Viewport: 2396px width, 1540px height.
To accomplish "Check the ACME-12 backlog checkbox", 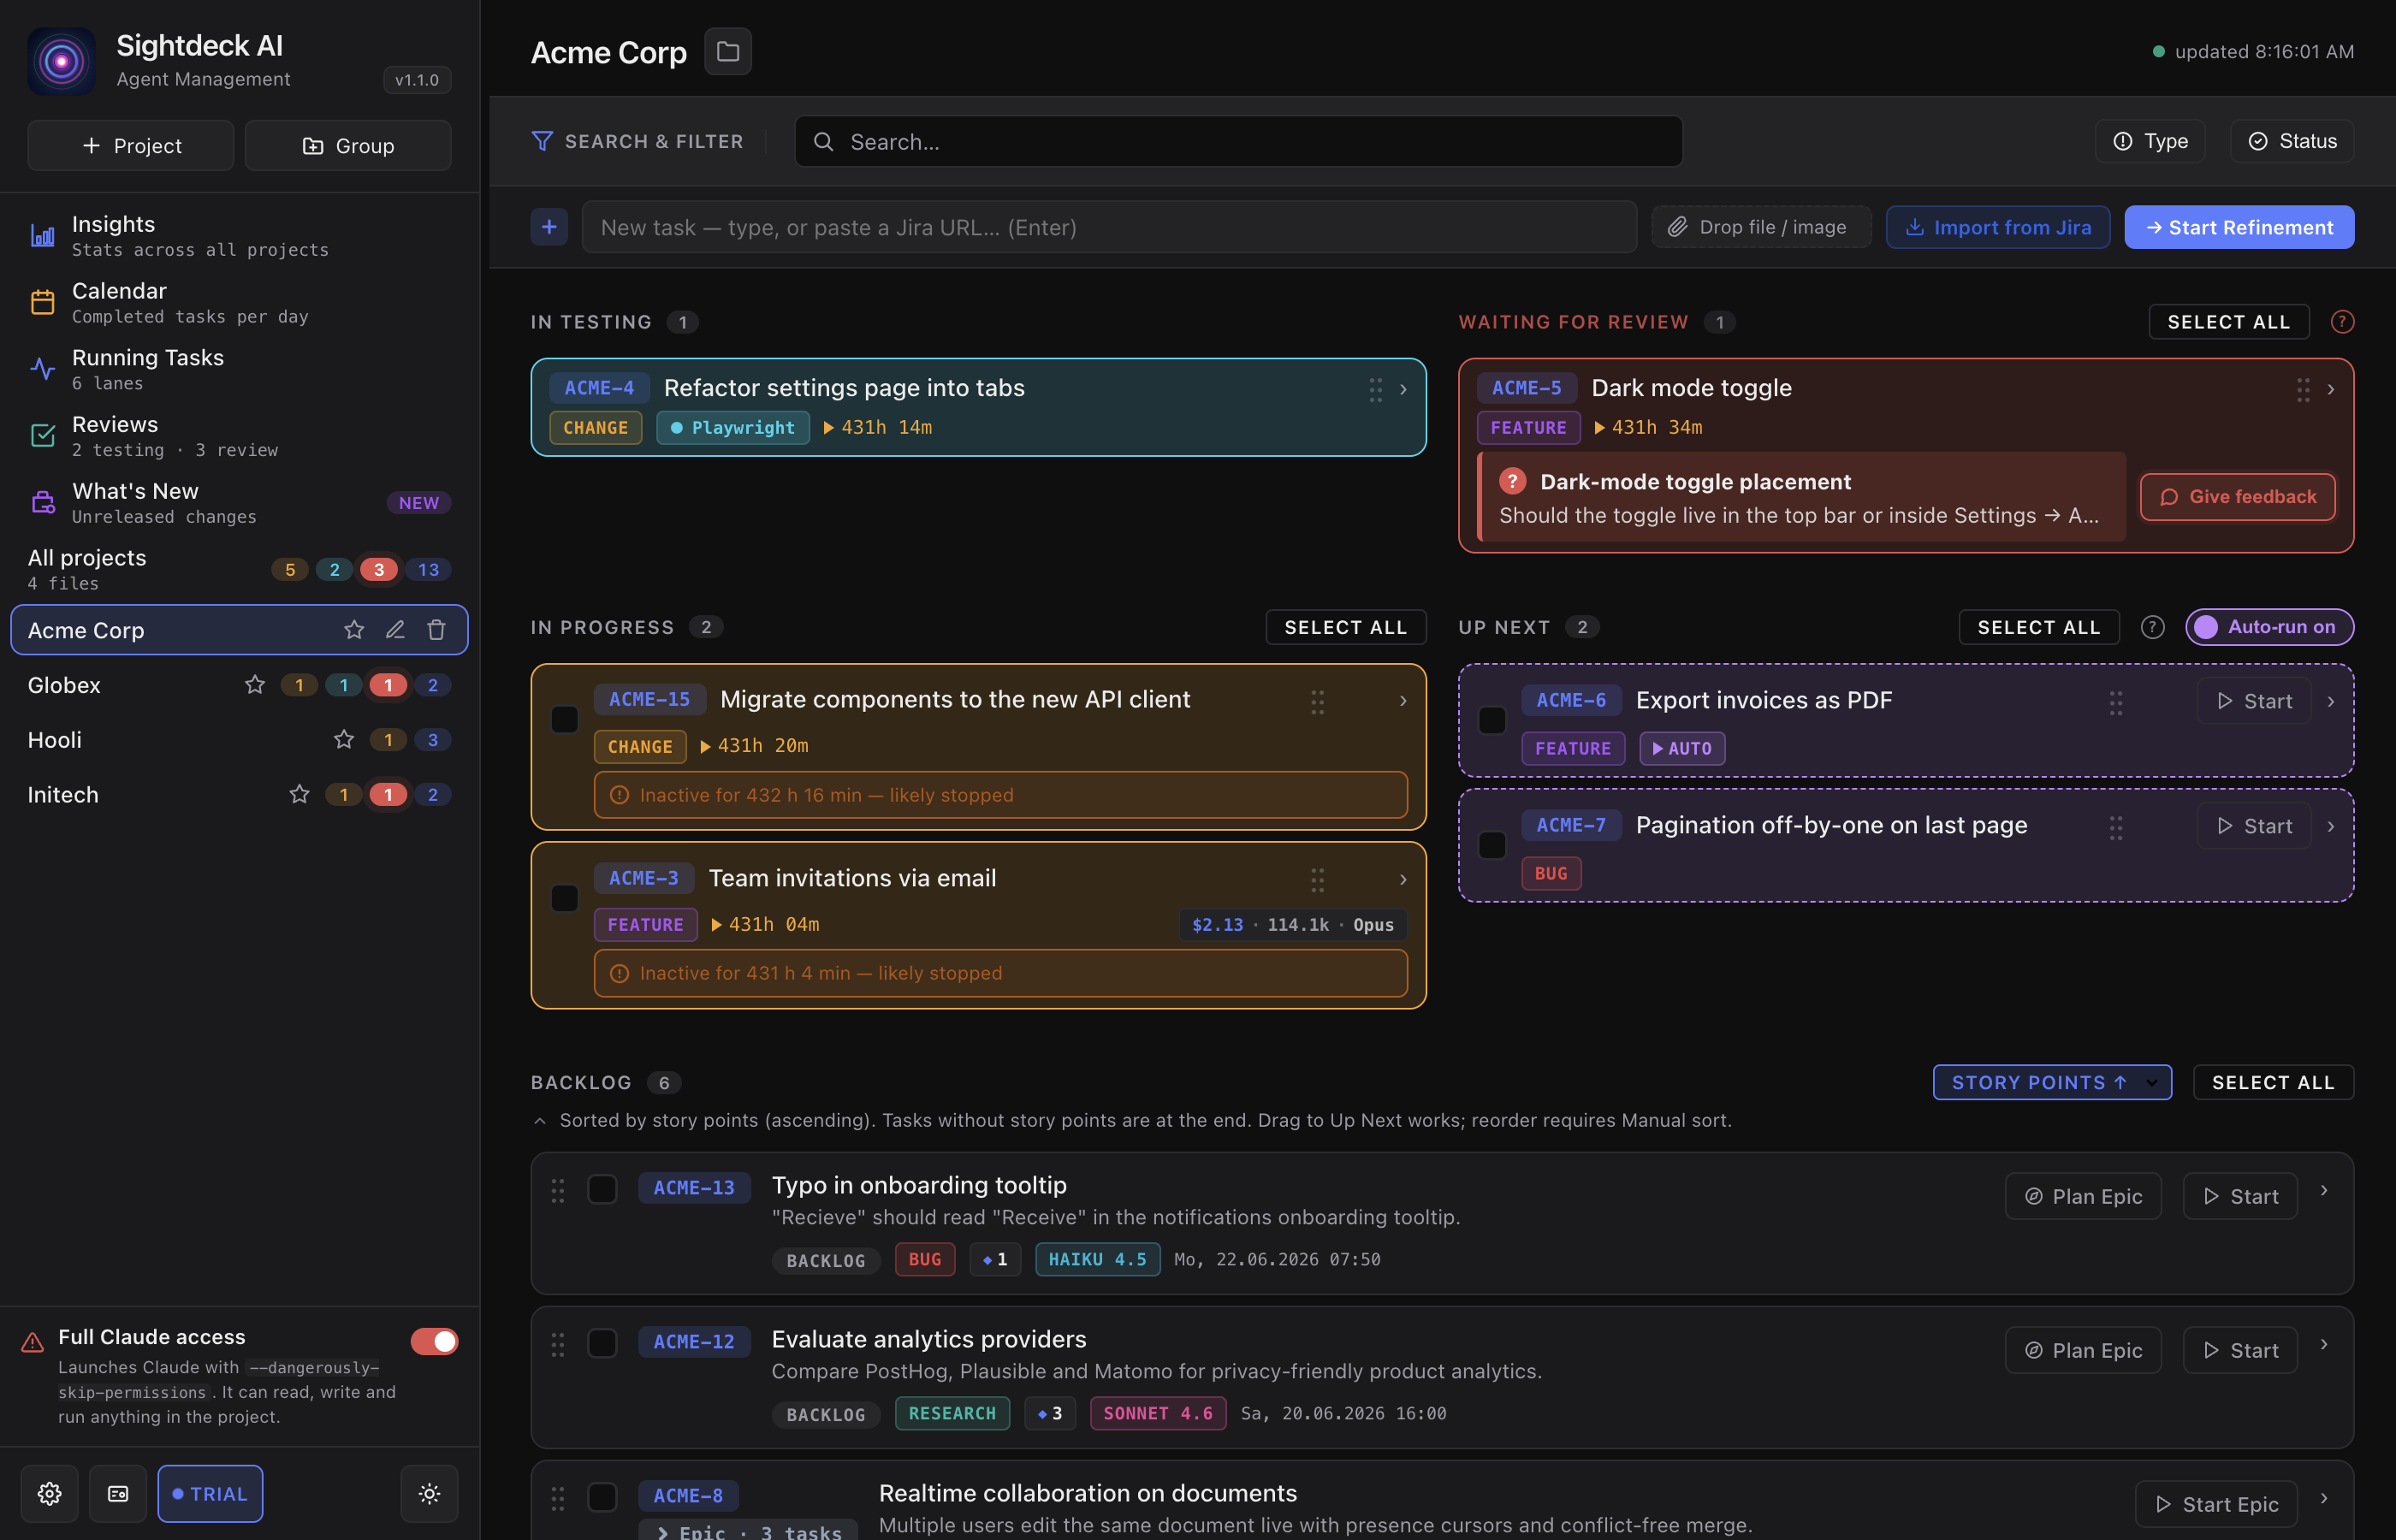I will (602, 1343).
